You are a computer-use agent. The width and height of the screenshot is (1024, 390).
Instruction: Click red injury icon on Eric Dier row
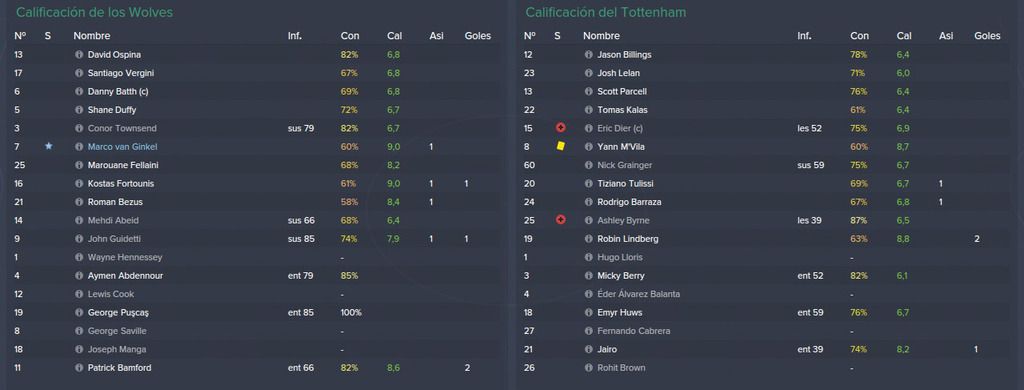560,128
